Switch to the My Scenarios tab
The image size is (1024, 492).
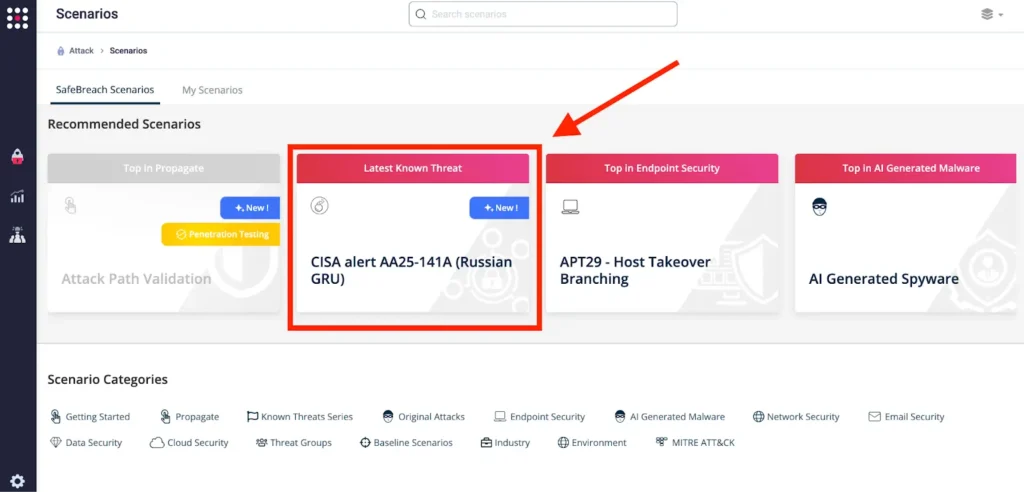[x=212, y=90]
